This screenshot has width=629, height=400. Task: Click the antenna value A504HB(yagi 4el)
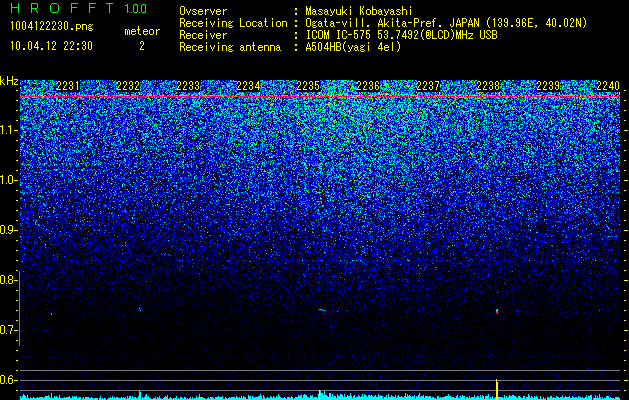pyautogui.click(x=353, y=47)
